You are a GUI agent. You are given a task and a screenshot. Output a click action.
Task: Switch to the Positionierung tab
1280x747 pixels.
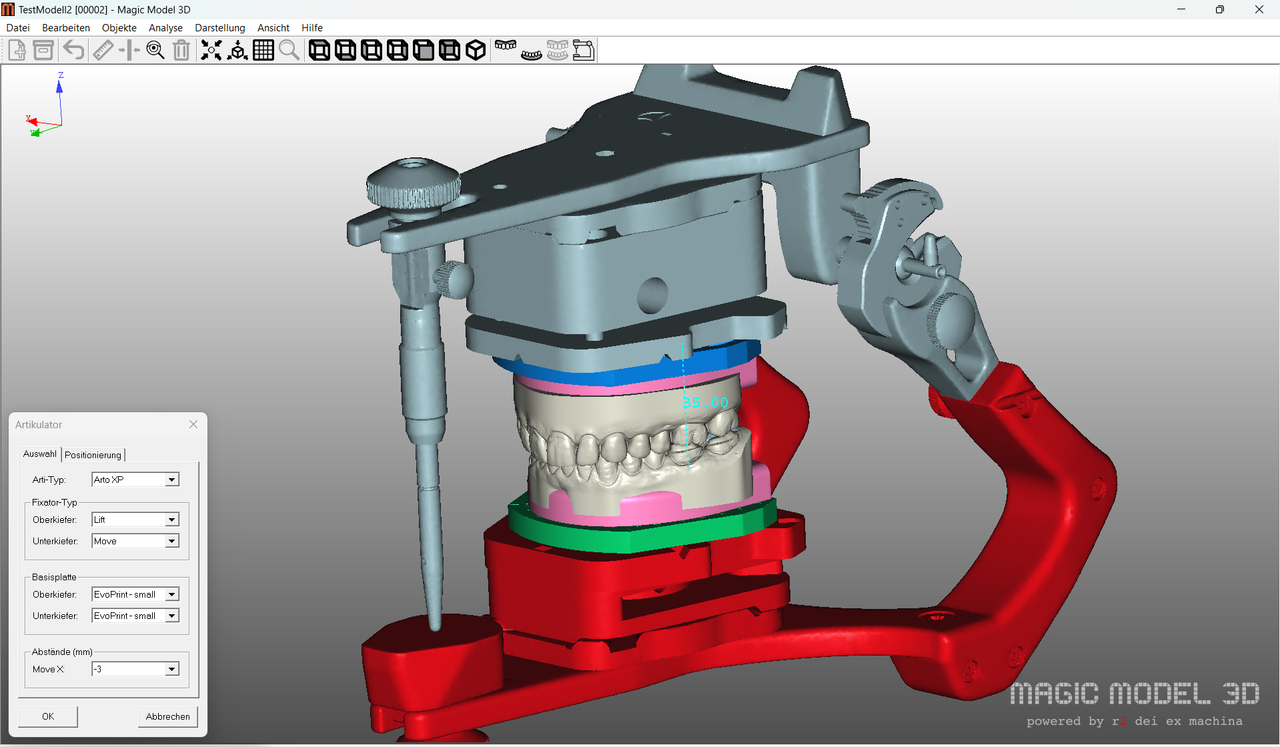[93, 455]
